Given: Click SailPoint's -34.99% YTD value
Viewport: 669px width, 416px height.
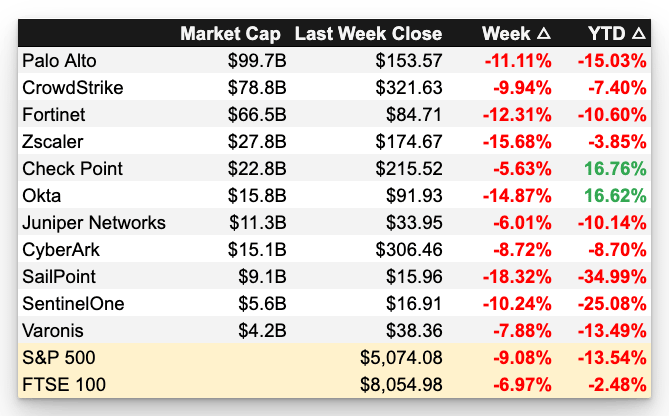Looking at the screenshot, I should click(x=612, y=277).
